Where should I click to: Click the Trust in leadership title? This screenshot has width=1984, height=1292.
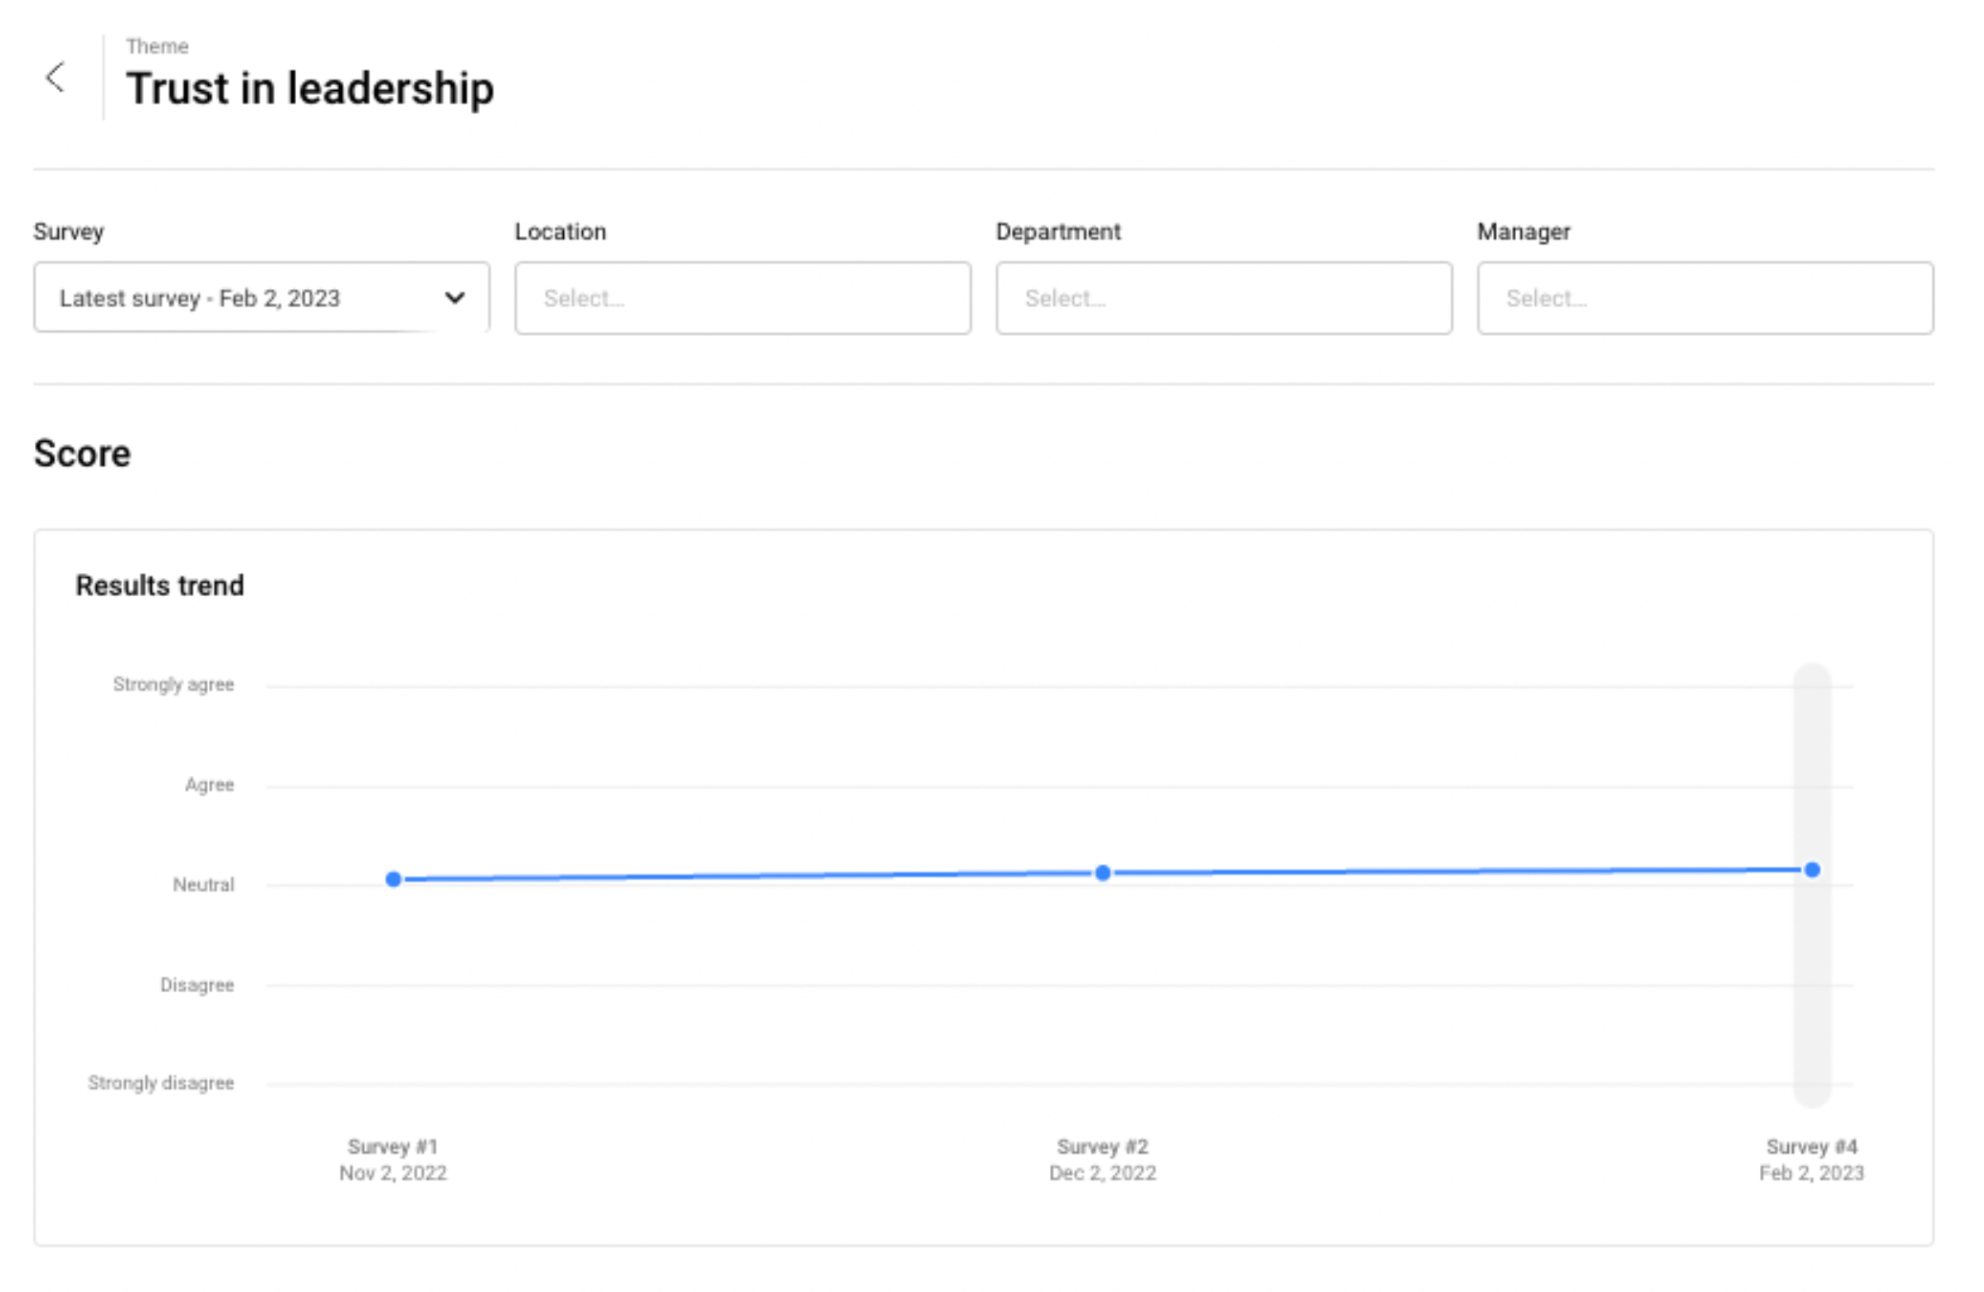click(x=309, y=88)
